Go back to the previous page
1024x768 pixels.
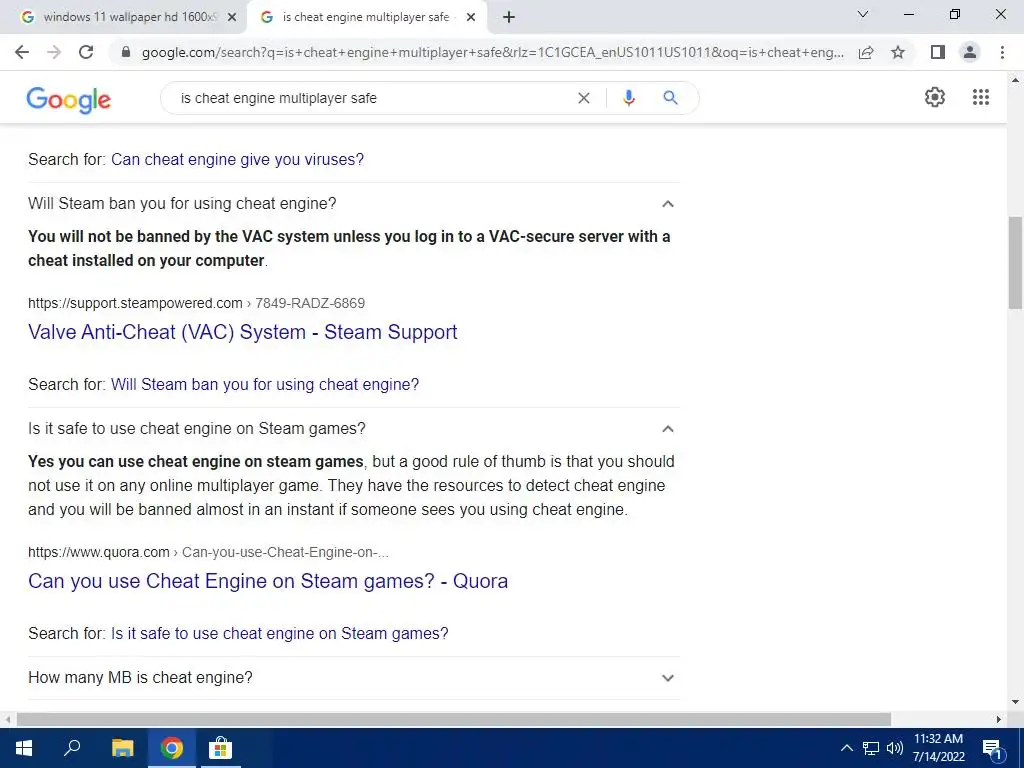pos(22,52)
